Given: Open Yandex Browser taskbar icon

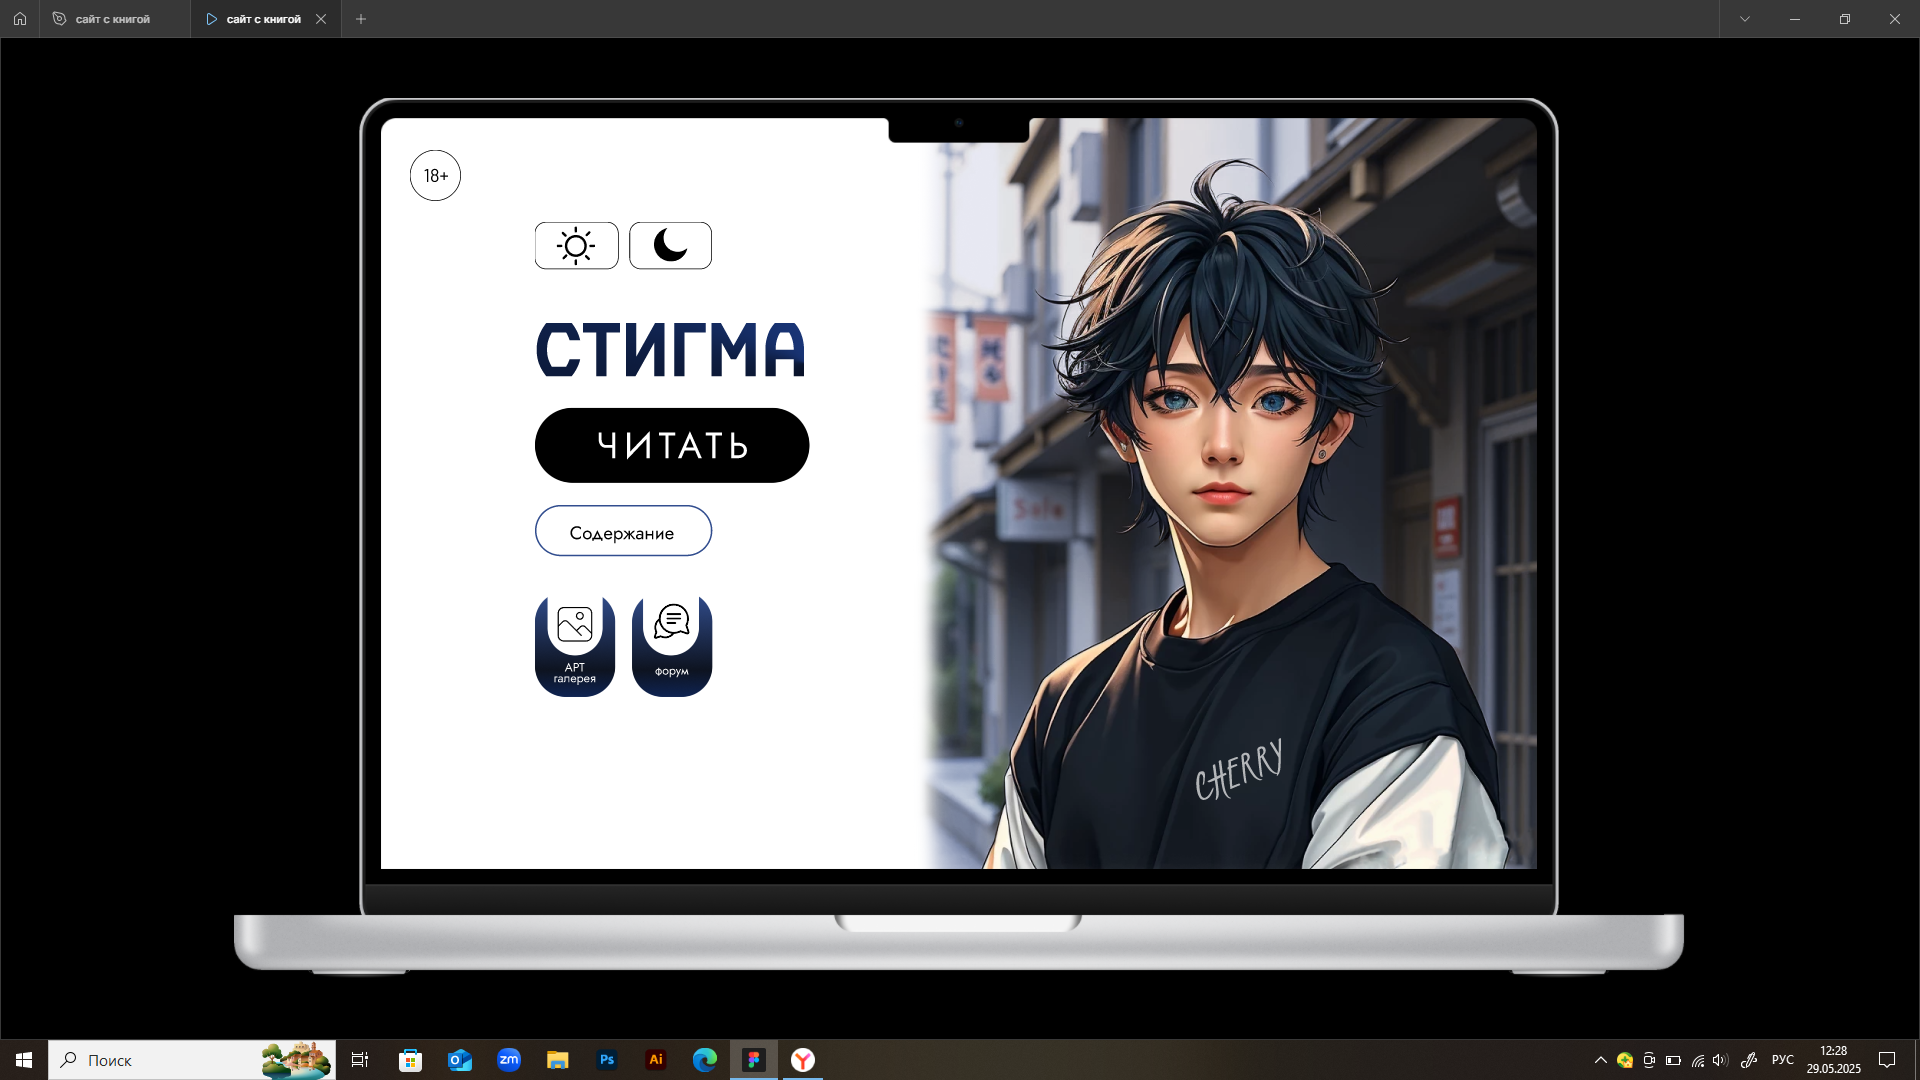Looking at the screenshot, I should click(803, 1060).
